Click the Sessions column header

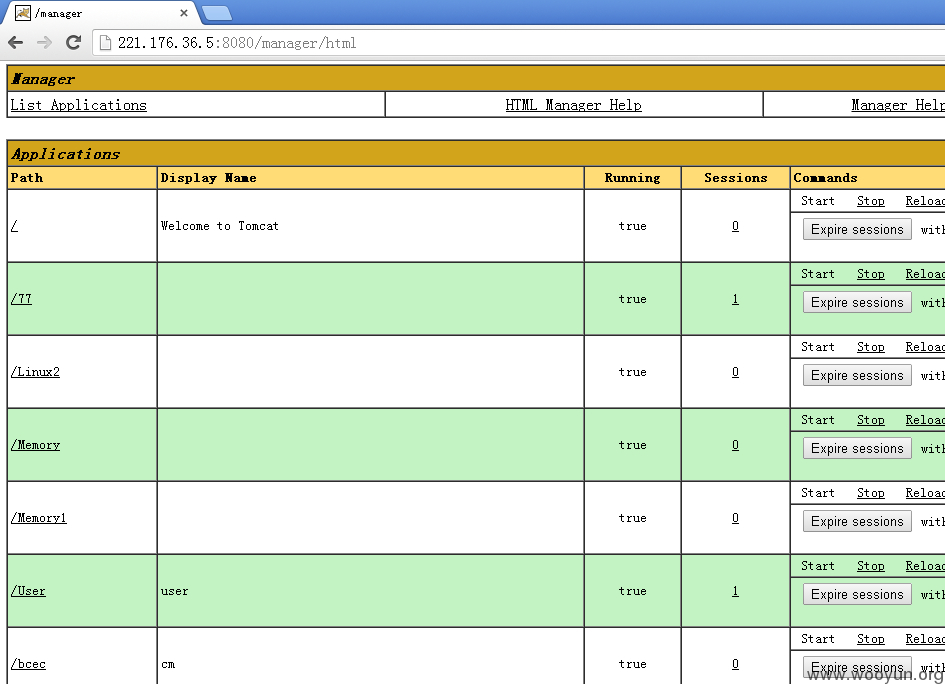coord(735,178)
